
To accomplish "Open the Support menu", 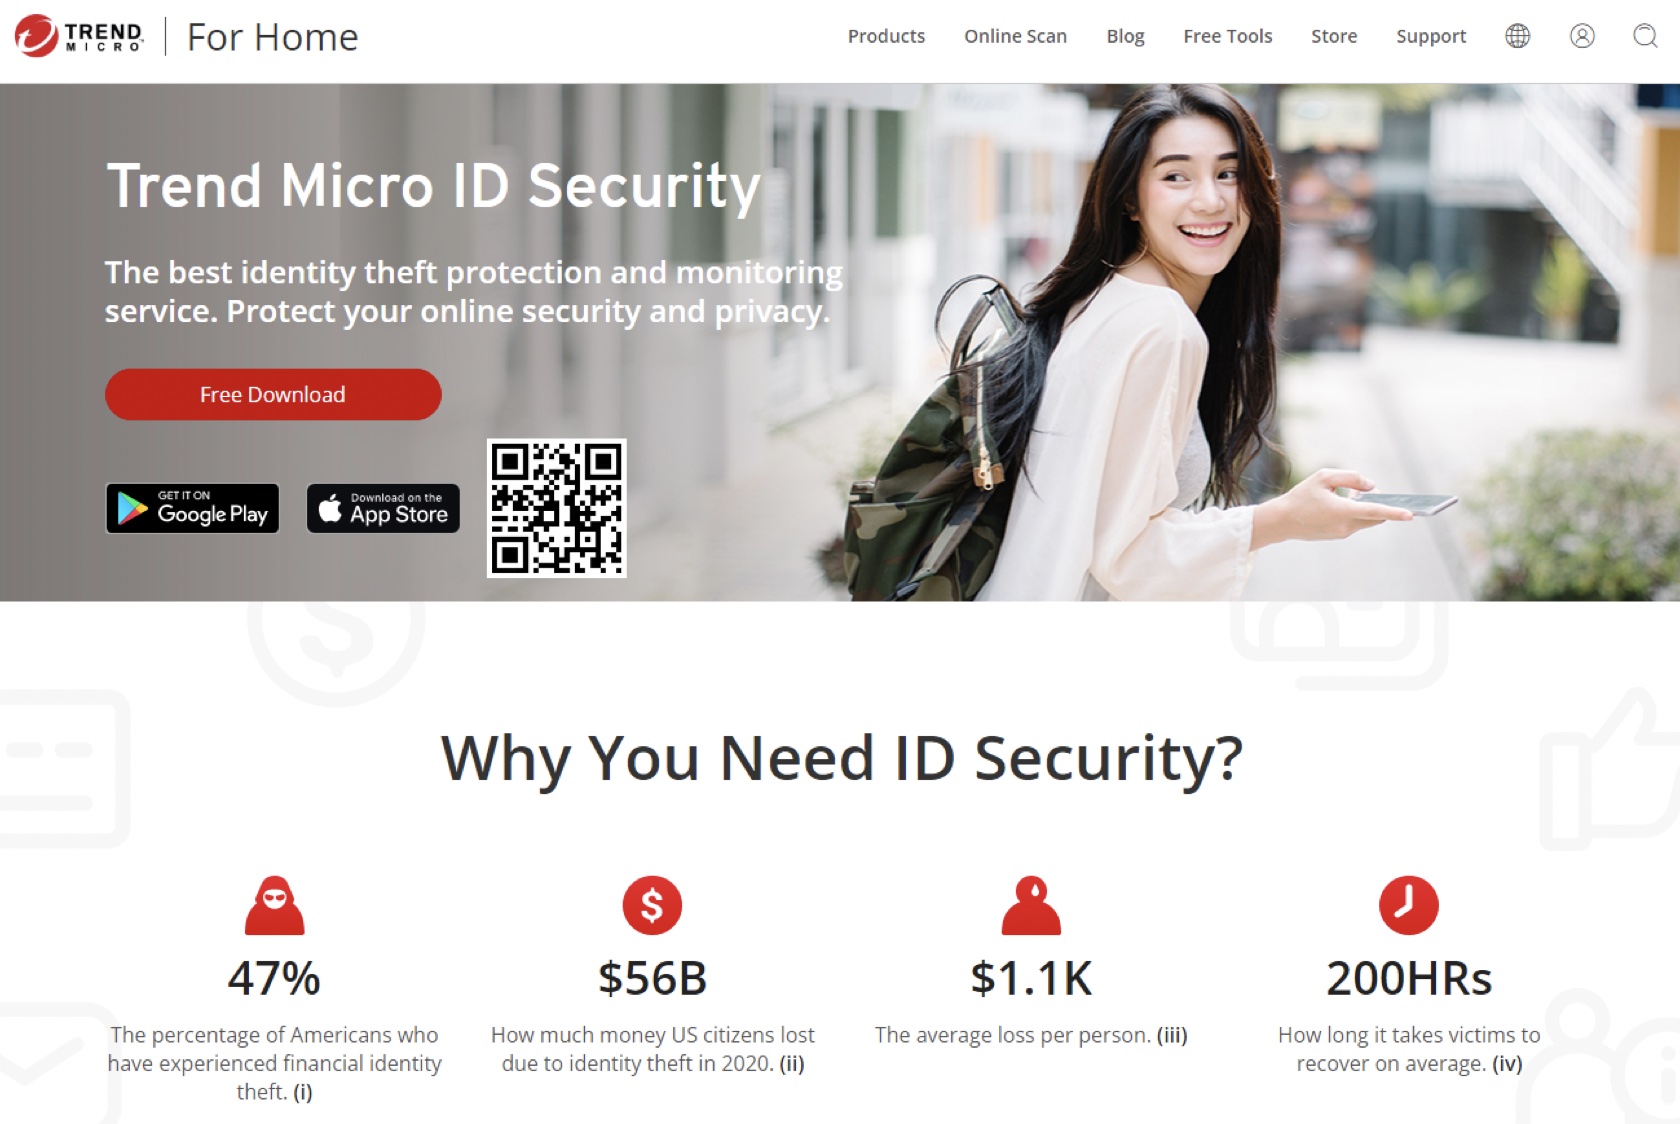I will tap(1431, 36).
